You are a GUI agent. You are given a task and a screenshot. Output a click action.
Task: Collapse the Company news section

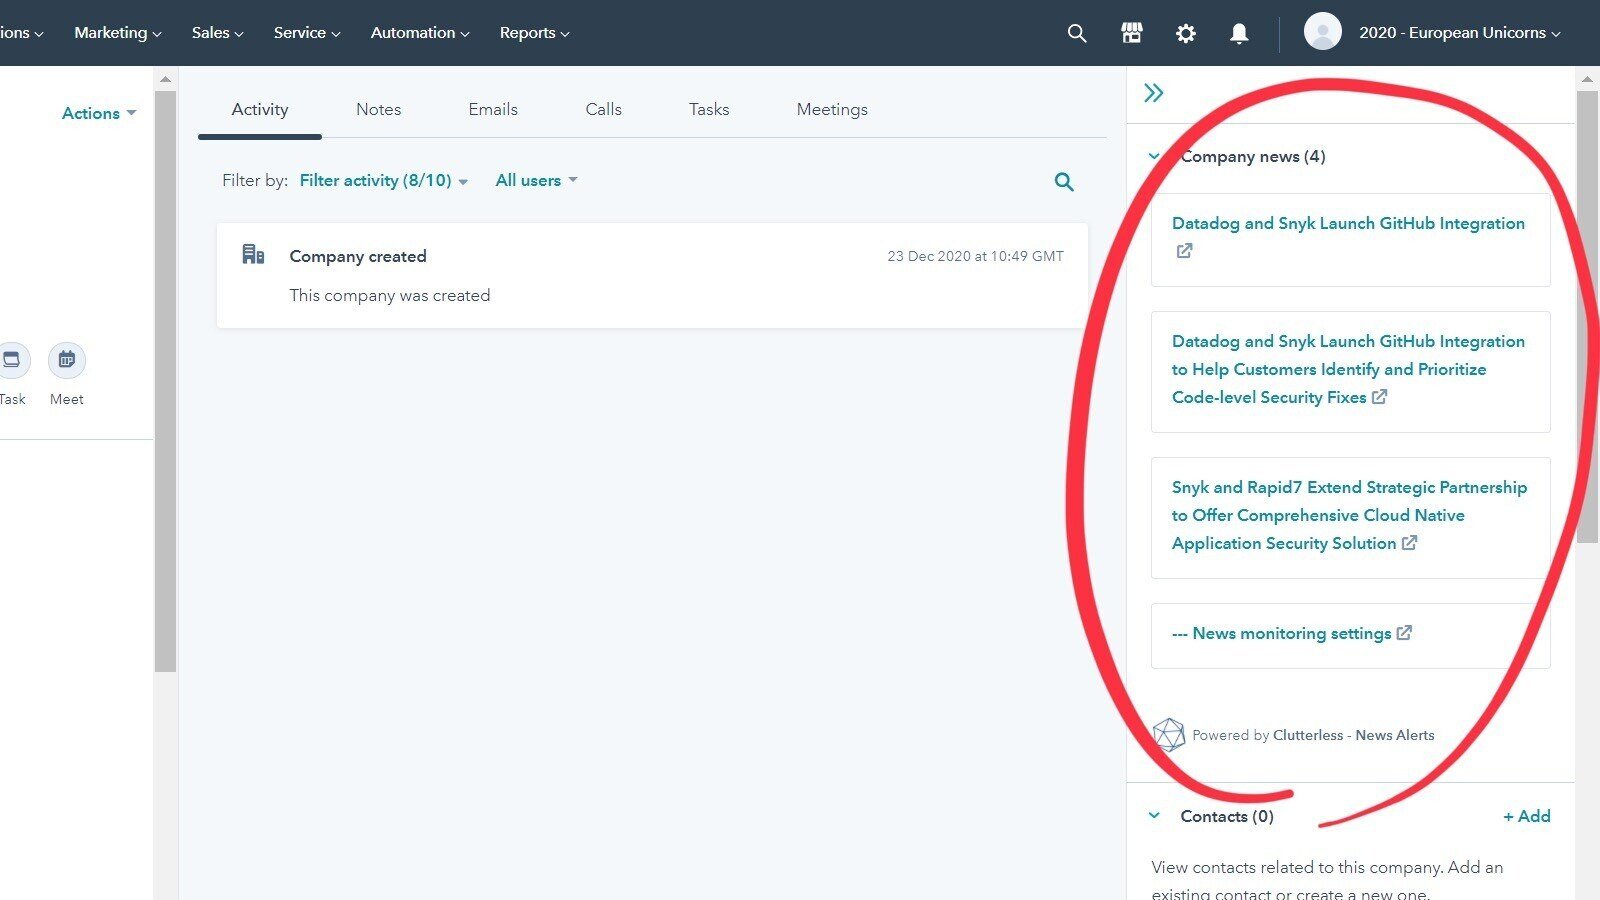click(1153, 156)
